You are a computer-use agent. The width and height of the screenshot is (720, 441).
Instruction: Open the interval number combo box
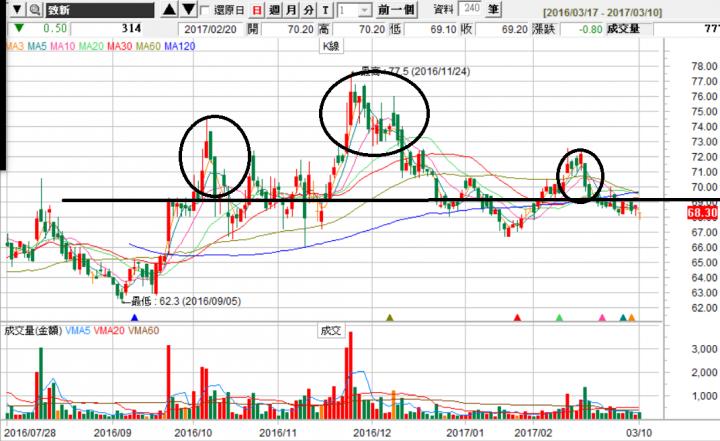[354, 10]
